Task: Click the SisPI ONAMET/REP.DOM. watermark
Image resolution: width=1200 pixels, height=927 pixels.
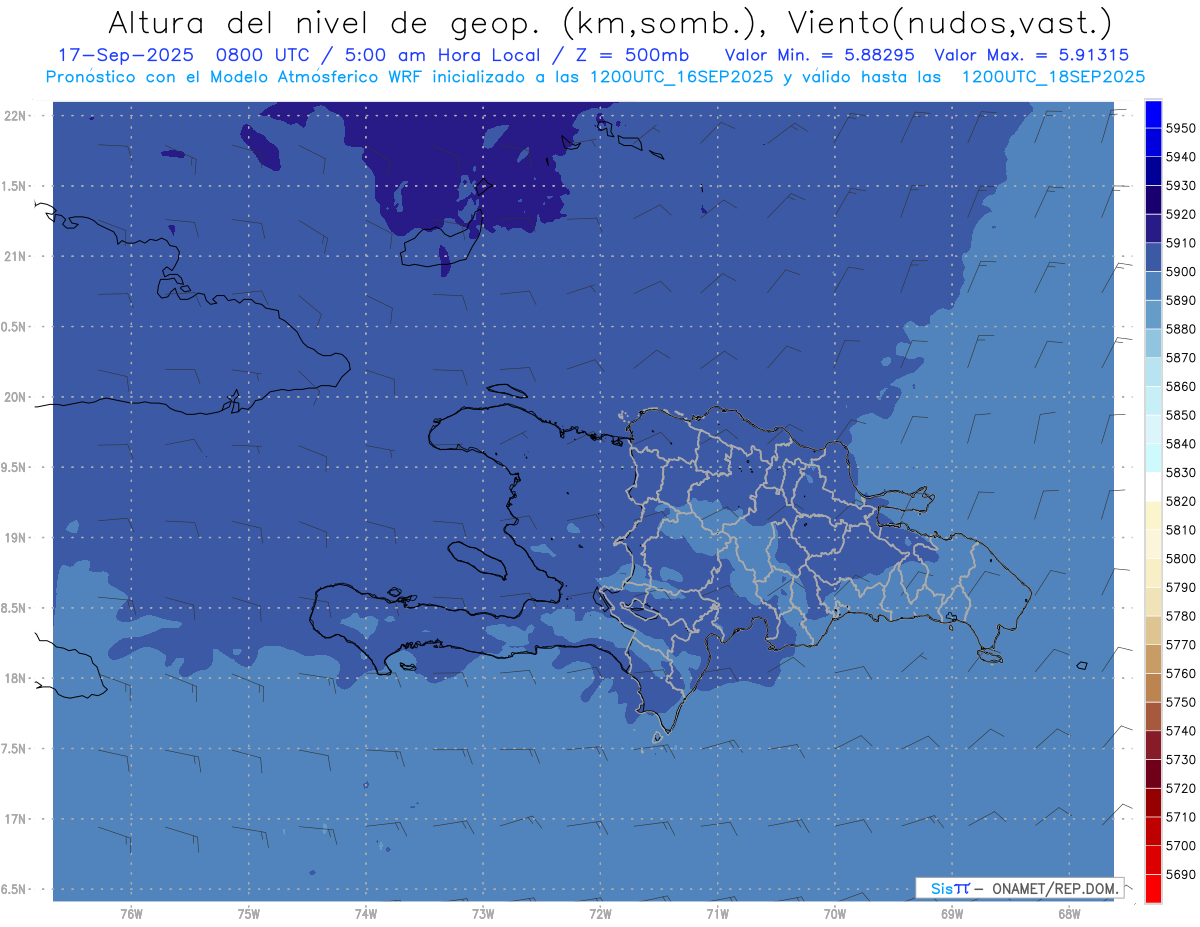Action: (x=1018, y=888)
